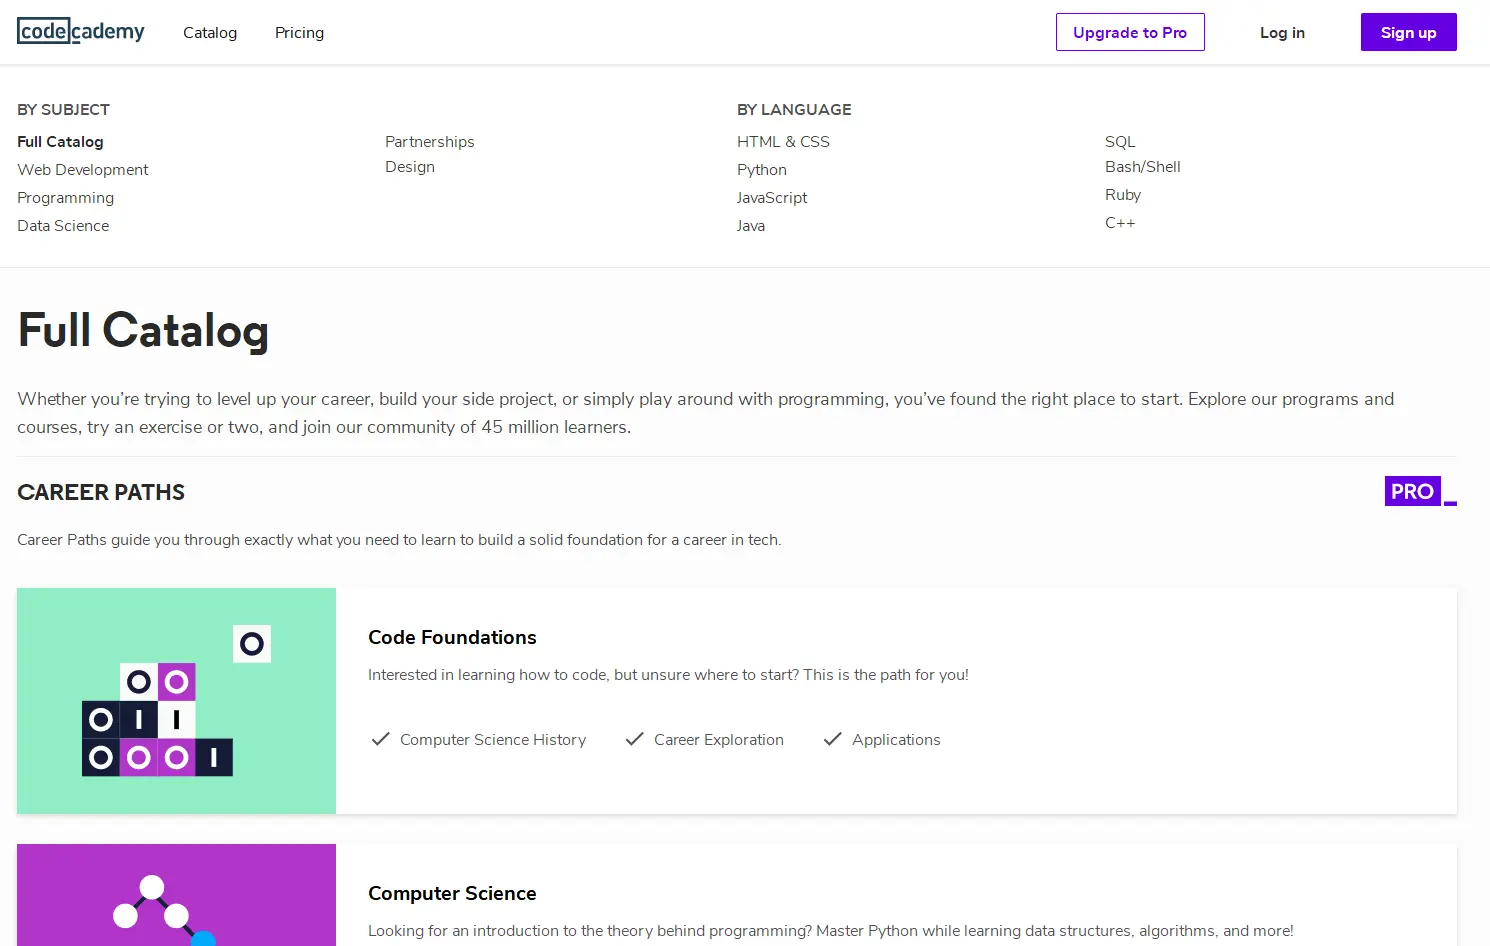
Task: Browse Bash/Shell courses
Action: 1143,167
